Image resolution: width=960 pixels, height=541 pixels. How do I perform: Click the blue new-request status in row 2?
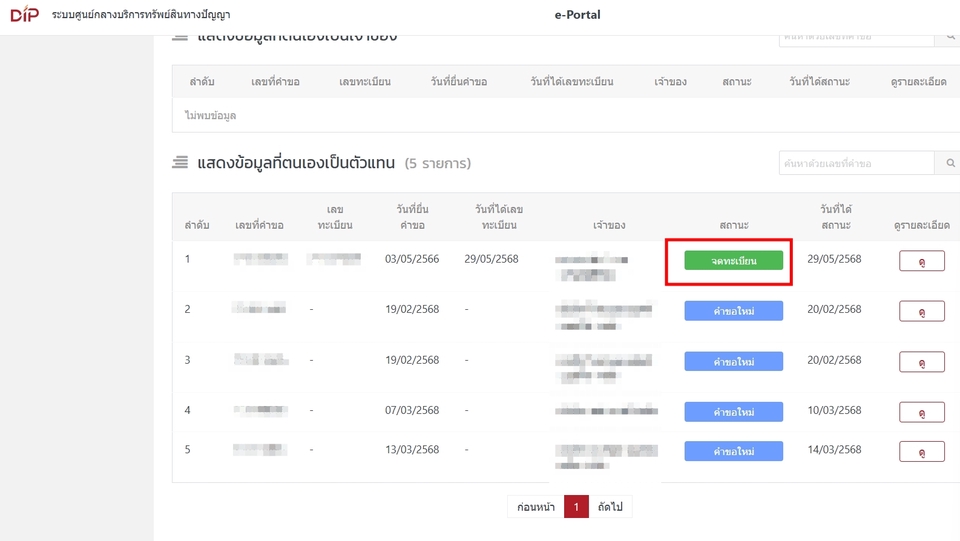click(x=733, y=311)
